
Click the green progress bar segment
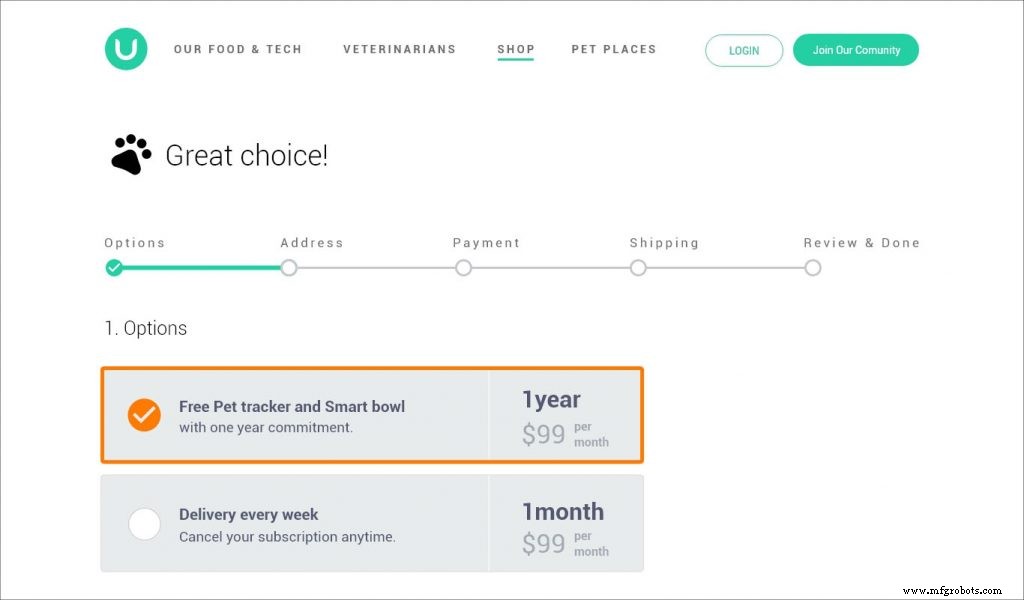[x=200, y=268]
